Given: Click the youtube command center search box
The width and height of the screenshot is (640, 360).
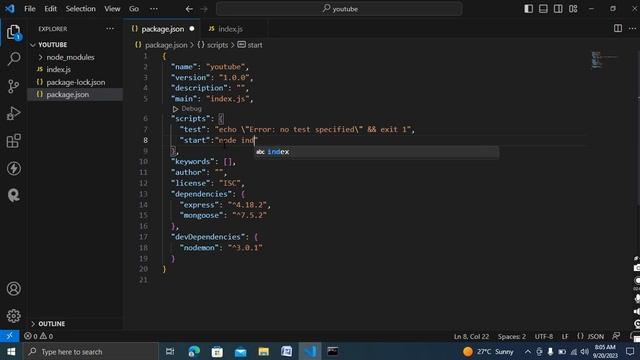Looking at the screenshot, I should (x=339, y=9).
